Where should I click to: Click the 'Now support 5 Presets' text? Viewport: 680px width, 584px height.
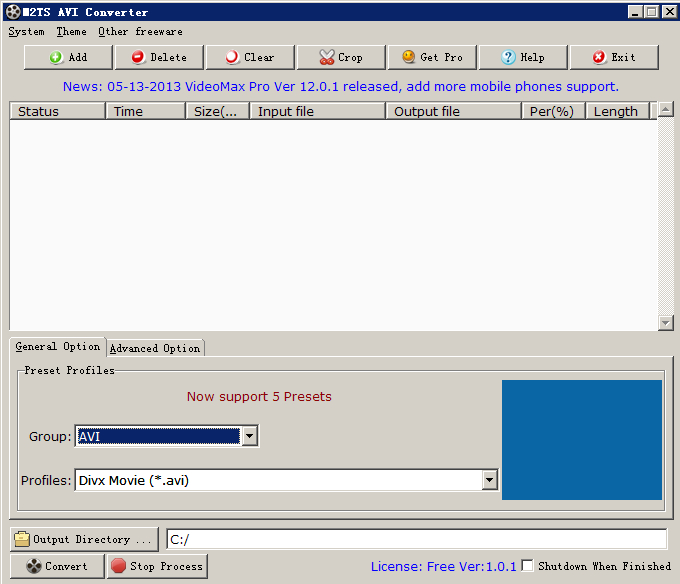coord(259,396)
